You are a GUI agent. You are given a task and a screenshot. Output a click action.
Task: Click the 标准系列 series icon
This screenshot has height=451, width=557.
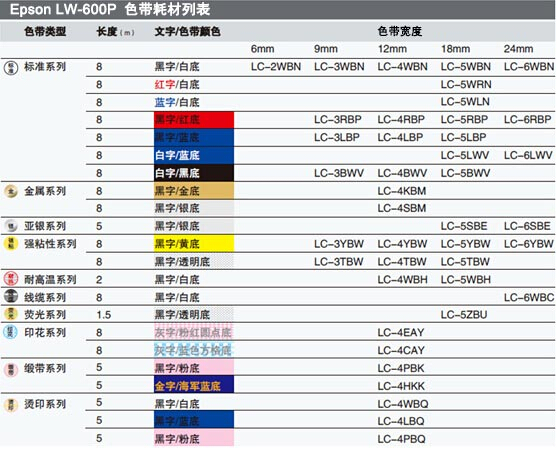(x=11, y=67)
